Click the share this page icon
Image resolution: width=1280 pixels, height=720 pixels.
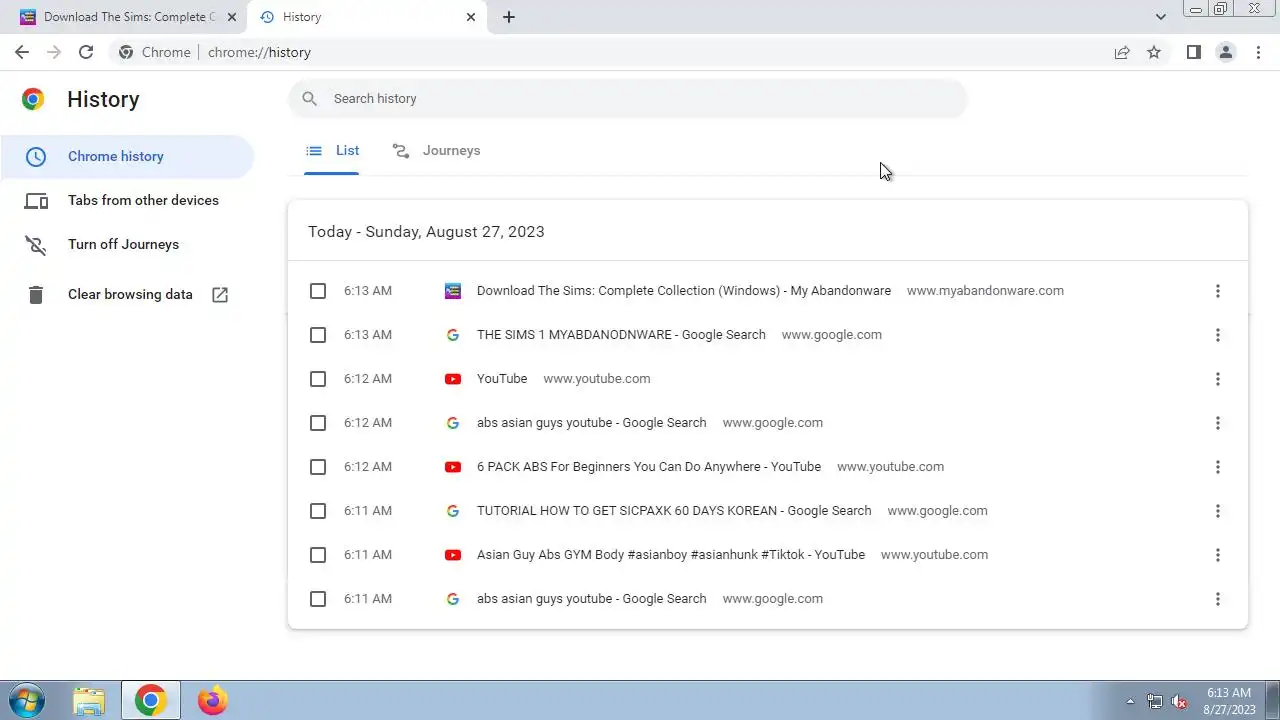1122,52
